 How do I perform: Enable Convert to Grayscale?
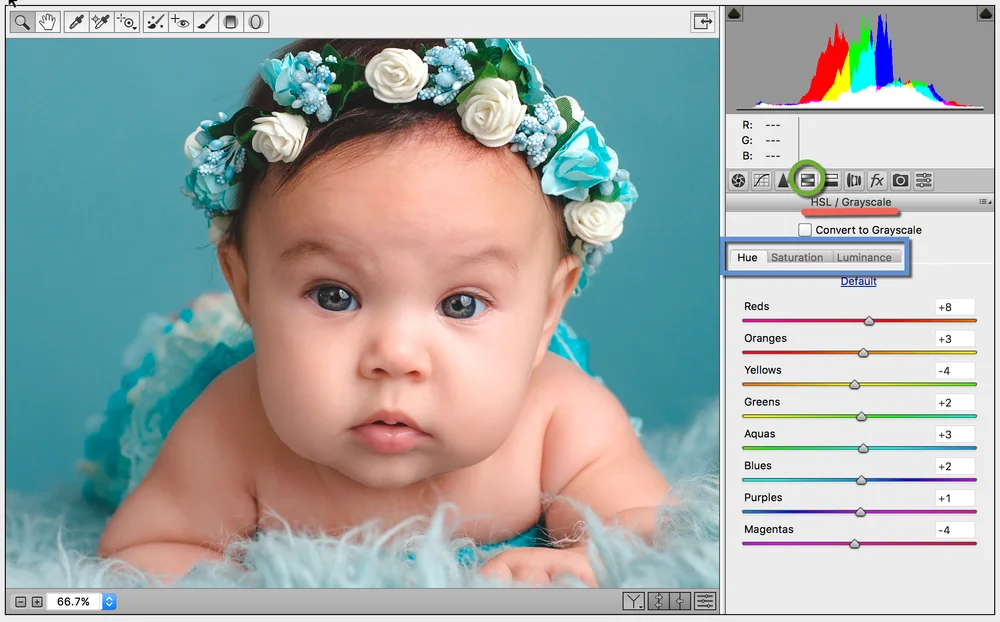click(x=805, y=229)
